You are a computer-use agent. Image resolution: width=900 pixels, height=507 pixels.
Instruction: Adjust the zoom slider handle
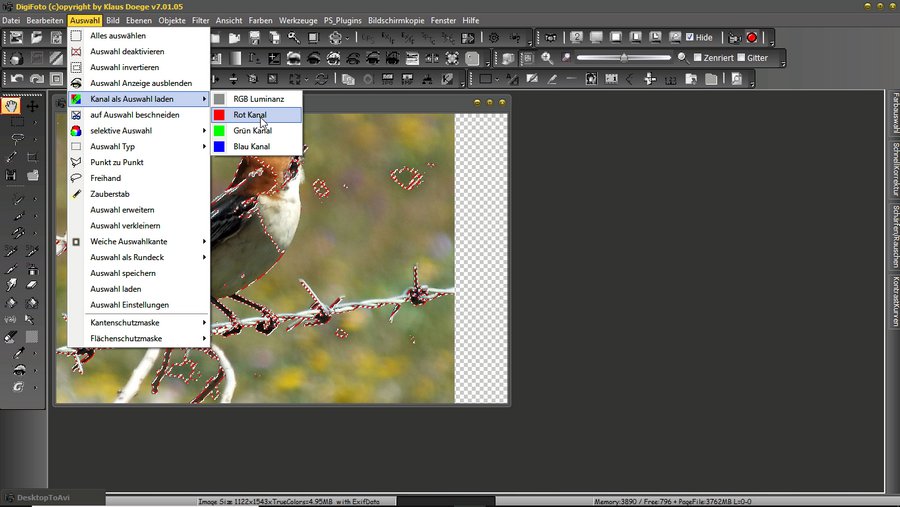click(624, 58)
